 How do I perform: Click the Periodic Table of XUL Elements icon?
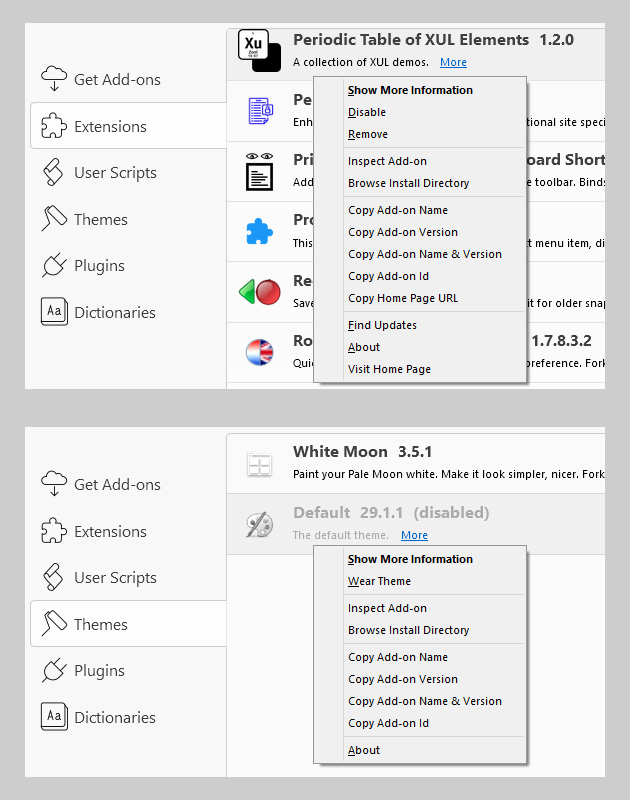tap(260, 51)
